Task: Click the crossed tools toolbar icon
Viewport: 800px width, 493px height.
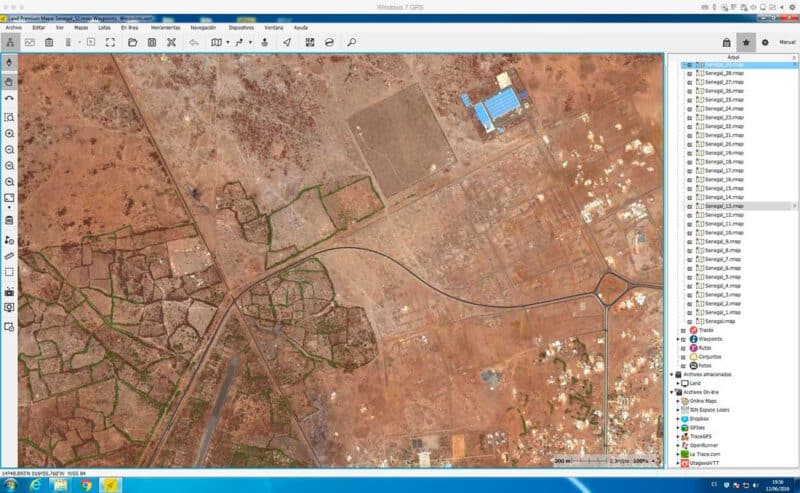Action: (171, 42)
